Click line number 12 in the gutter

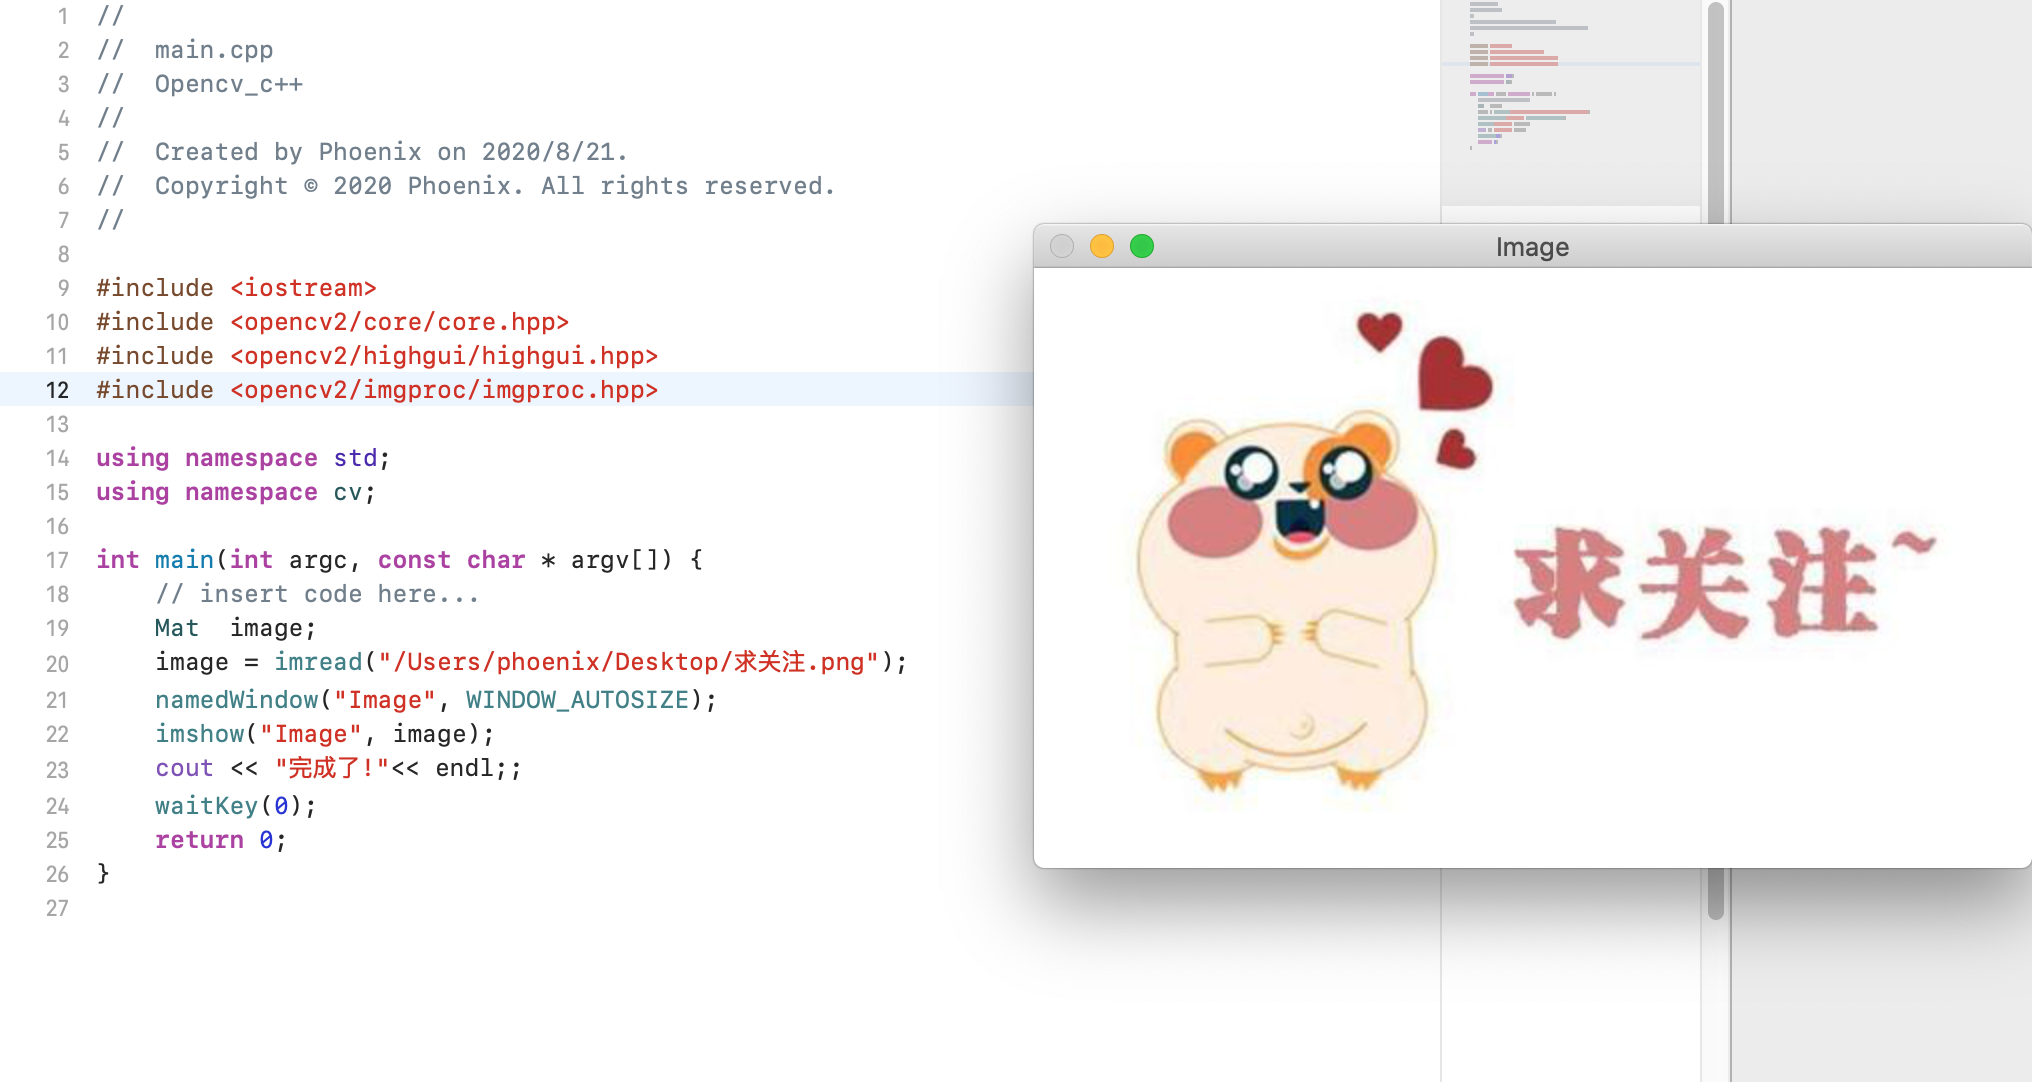(x=57, y=390)
